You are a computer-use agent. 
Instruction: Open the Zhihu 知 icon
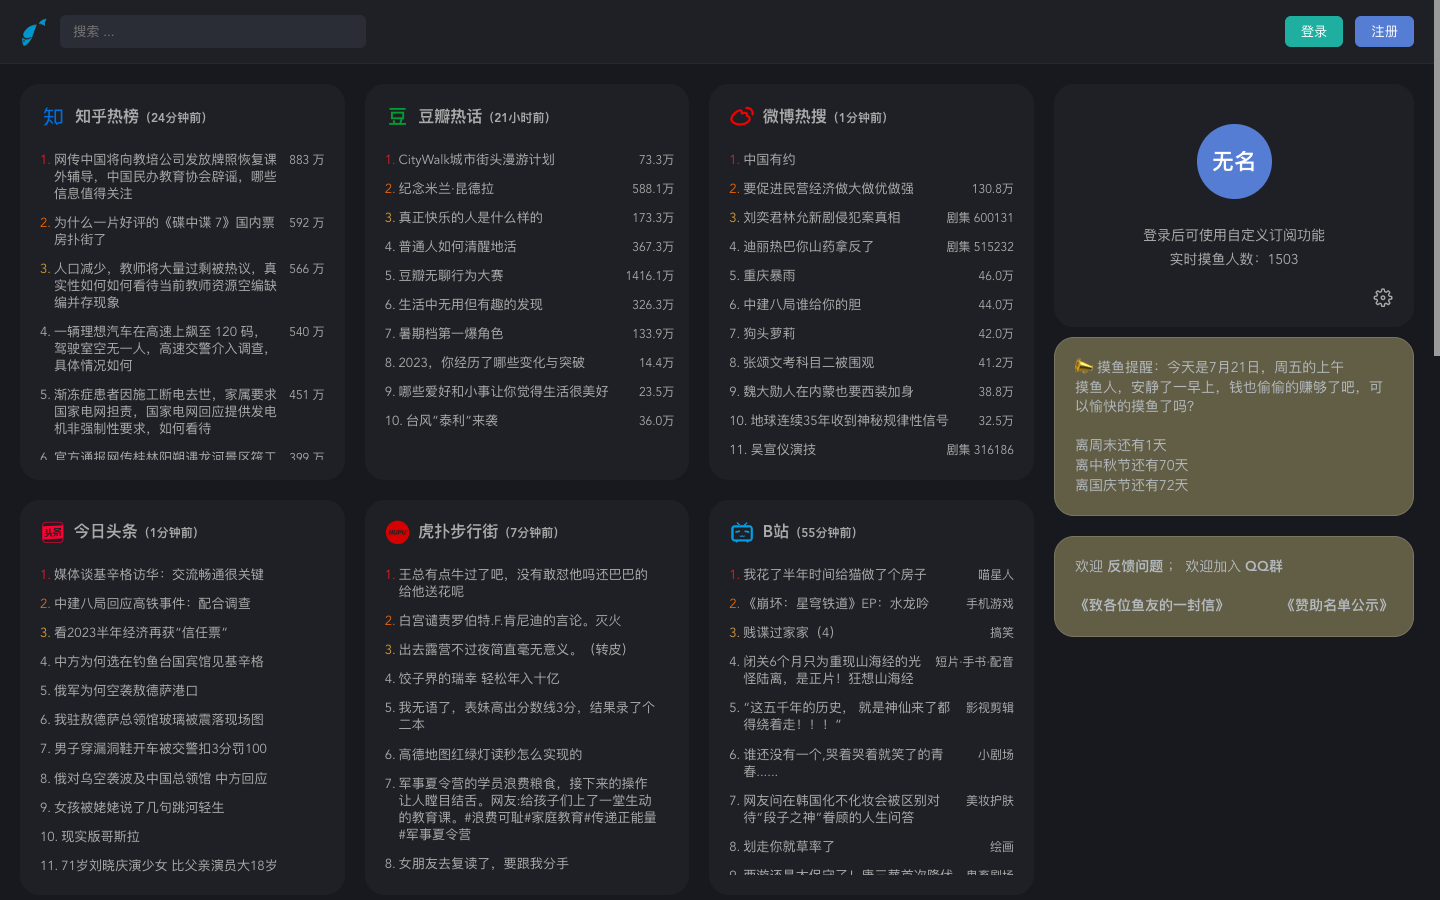tap(53, 117)
